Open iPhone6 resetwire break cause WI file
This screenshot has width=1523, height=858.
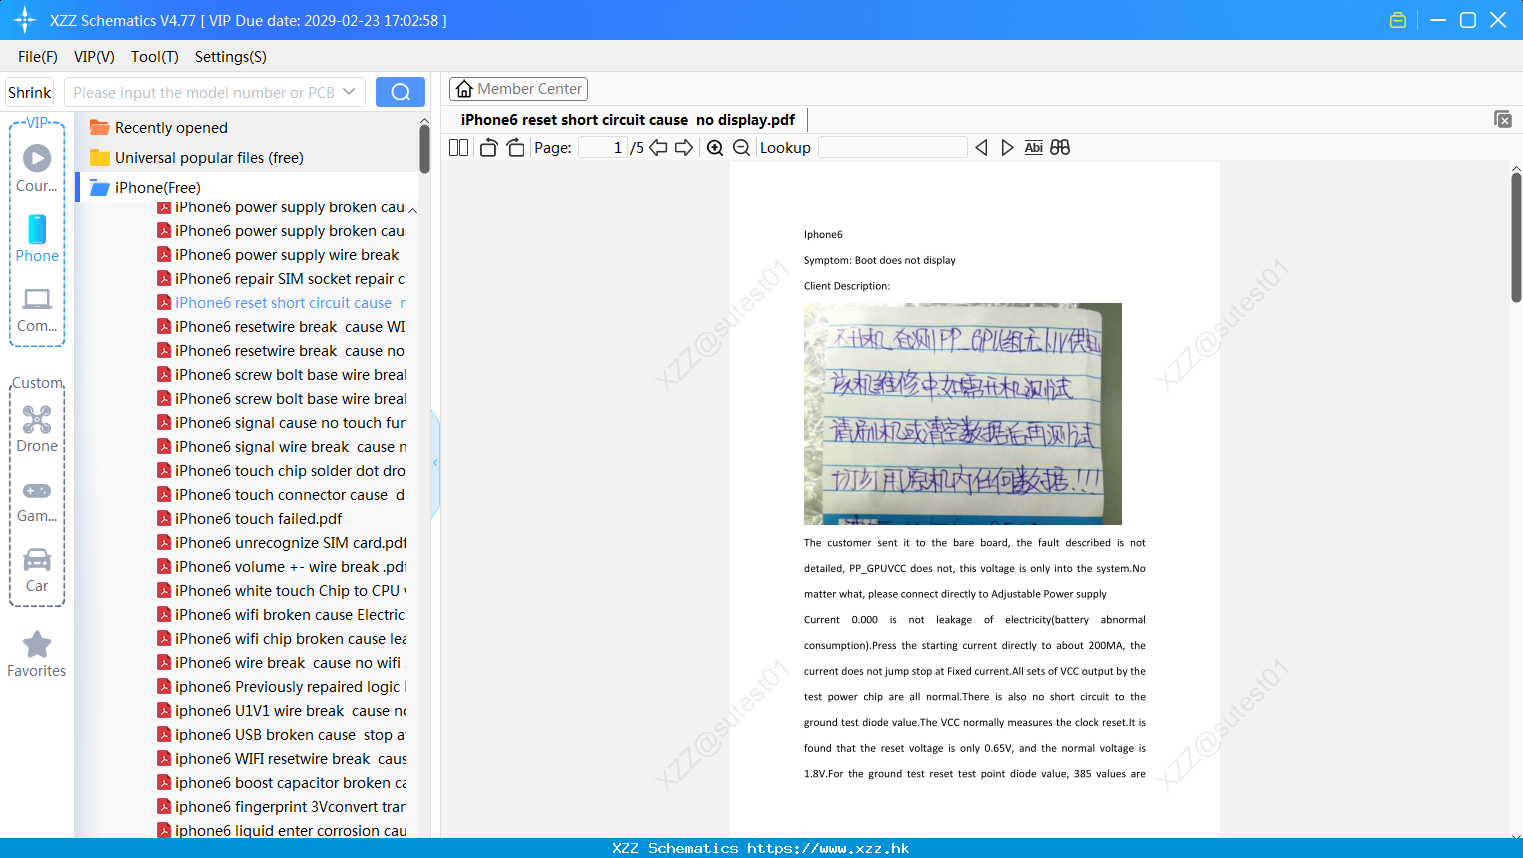(281, 327)
